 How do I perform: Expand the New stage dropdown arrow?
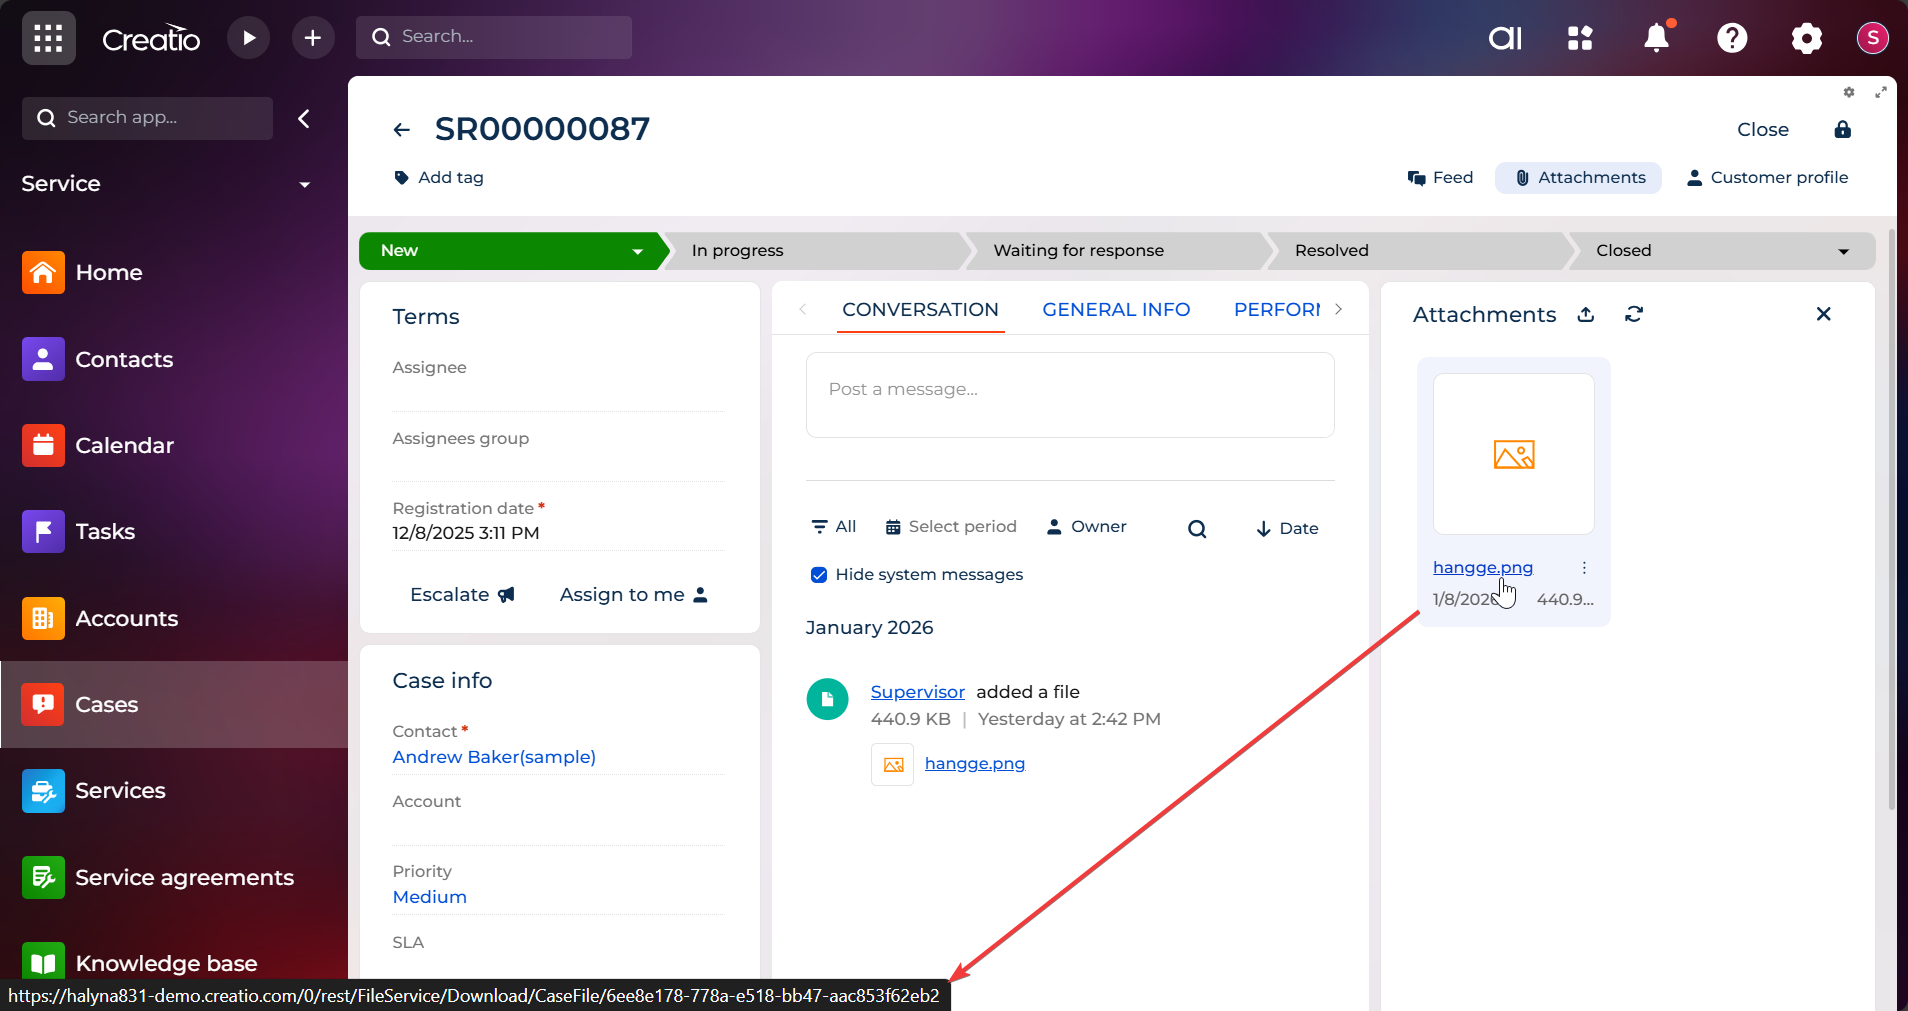(637, 251)
